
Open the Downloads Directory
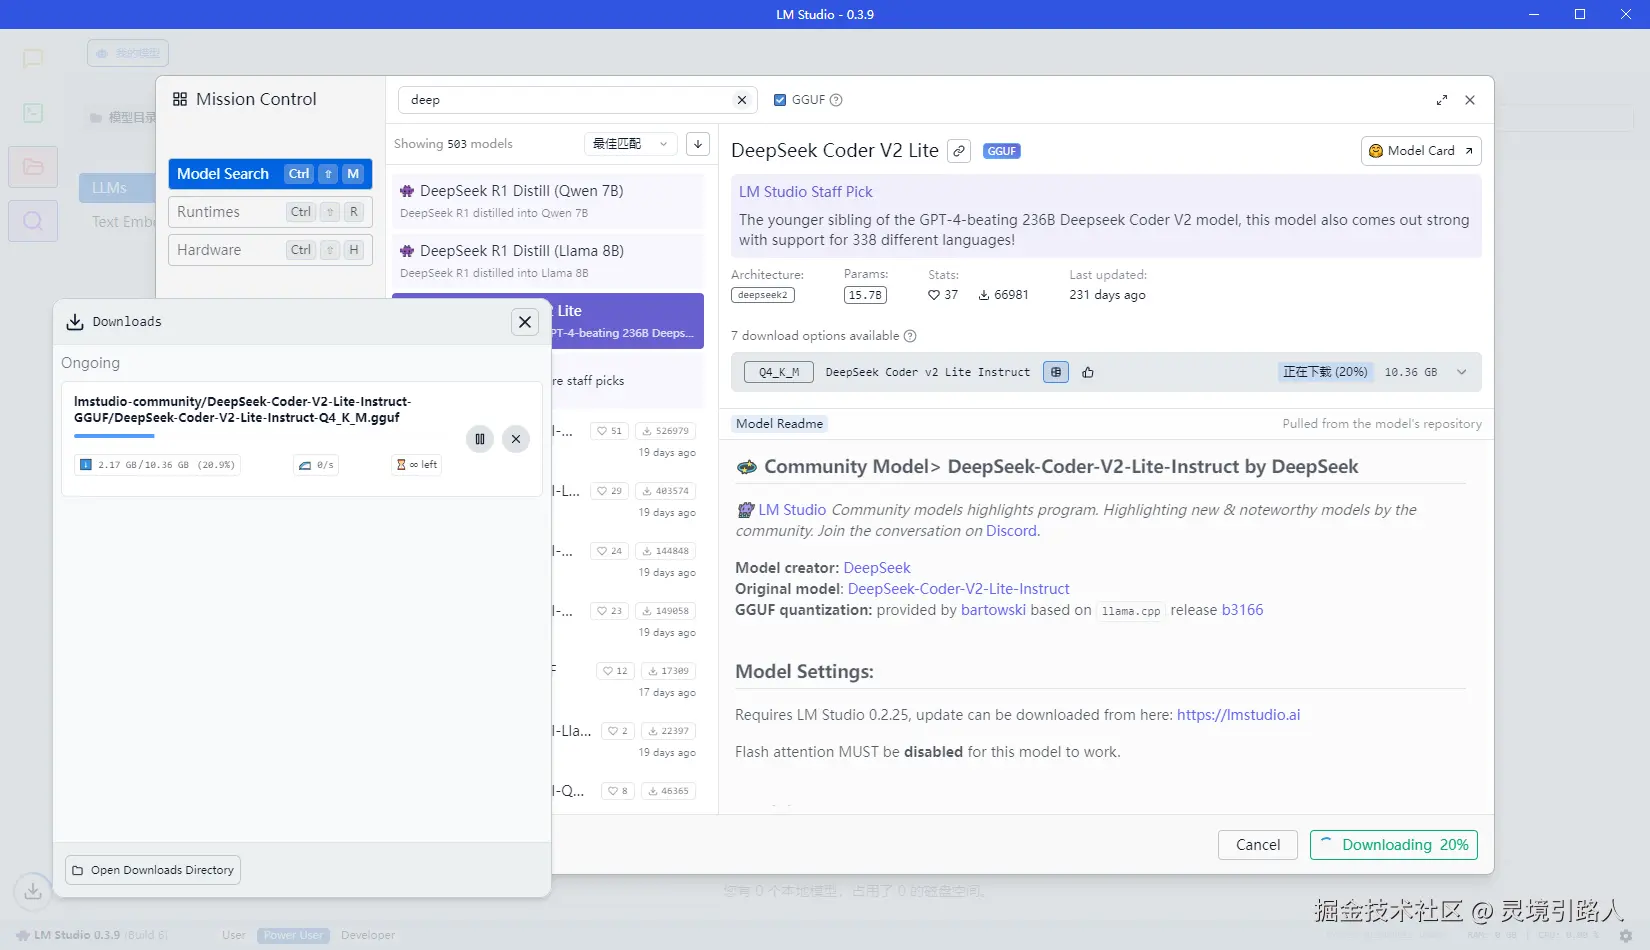153,870
